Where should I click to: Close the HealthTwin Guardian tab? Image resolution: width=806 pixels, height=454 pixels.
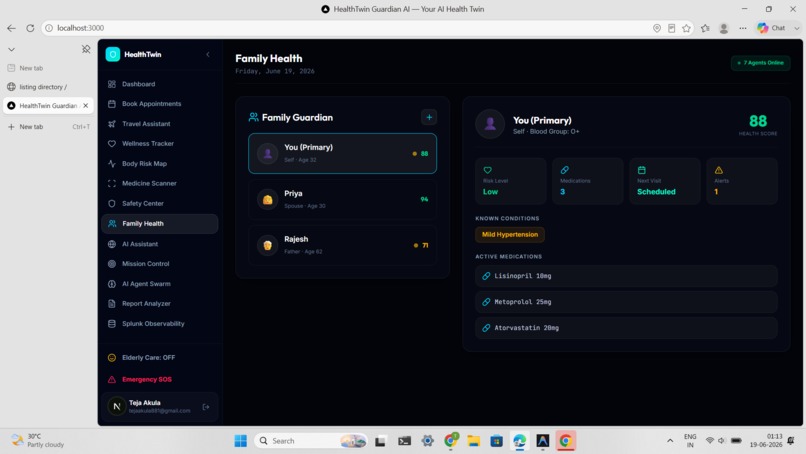click(85, 105)
